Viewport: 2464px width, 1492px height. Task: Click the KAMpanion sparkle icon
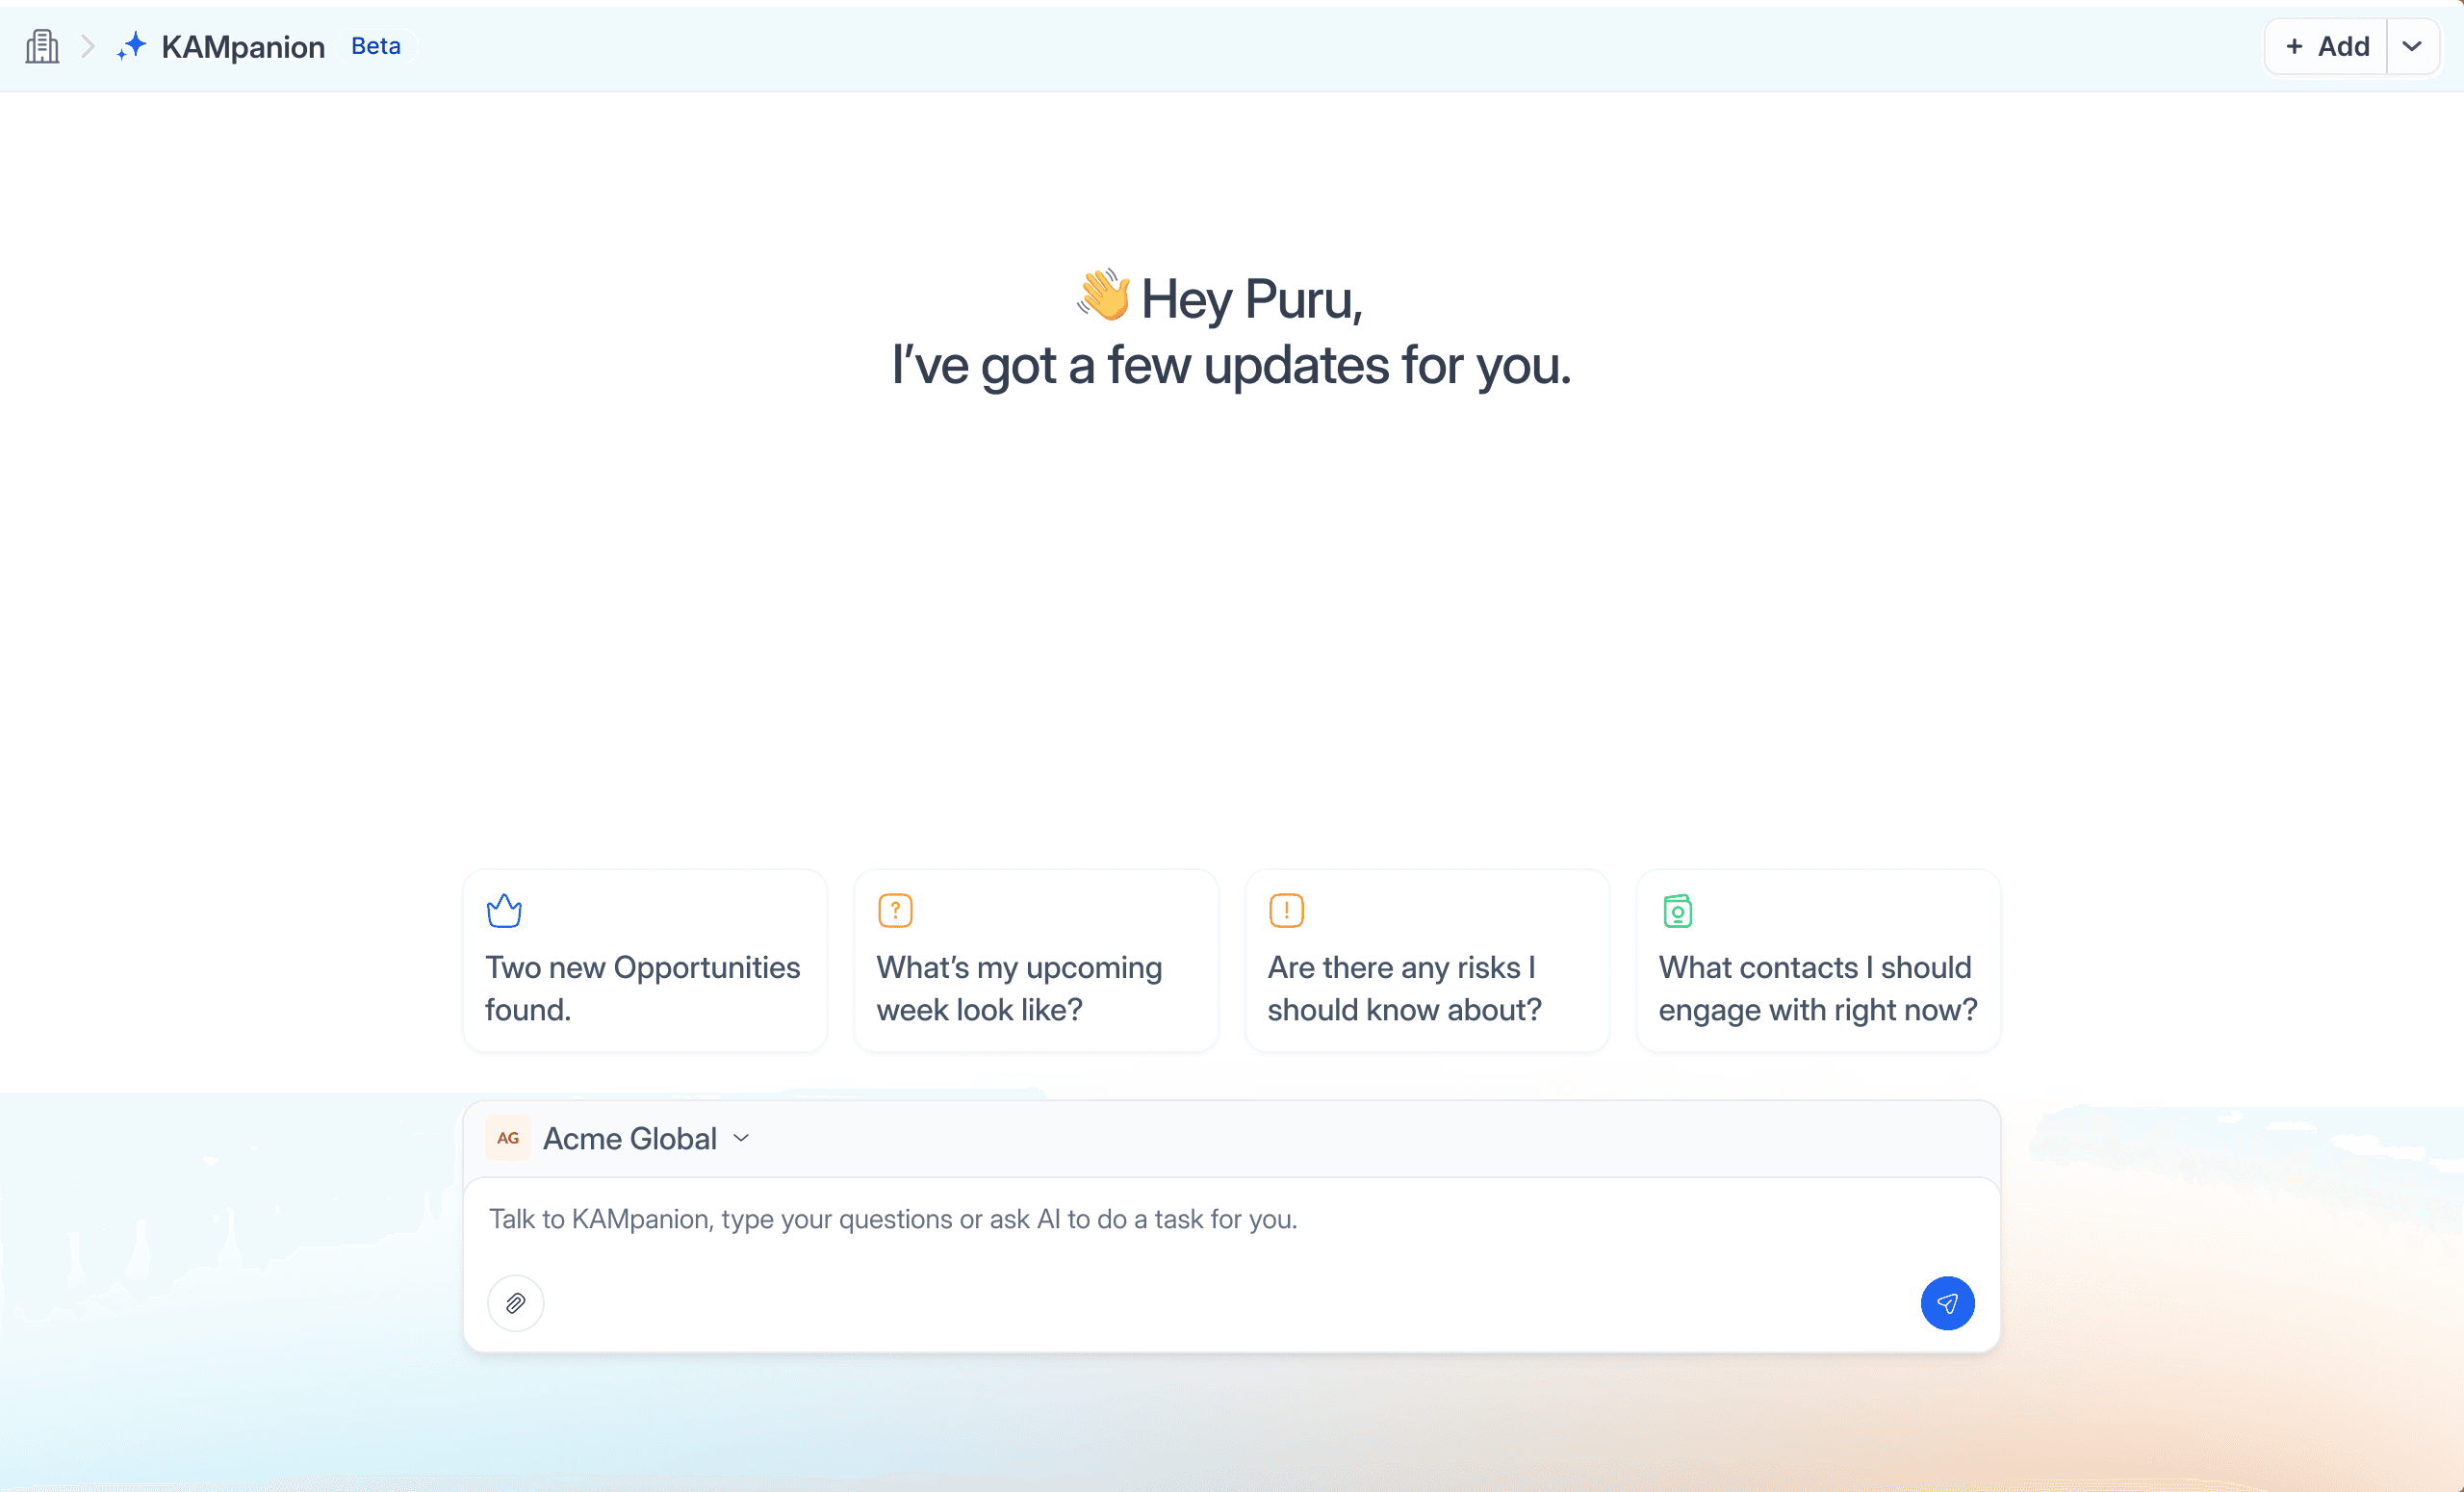[132, 46]
